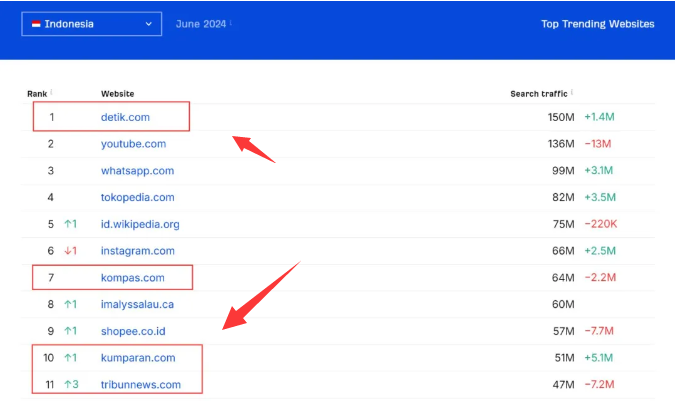The image size is (676, 408).
Task: Click the 99M traffic value for whatsapp.com
Action: point(563,170)
